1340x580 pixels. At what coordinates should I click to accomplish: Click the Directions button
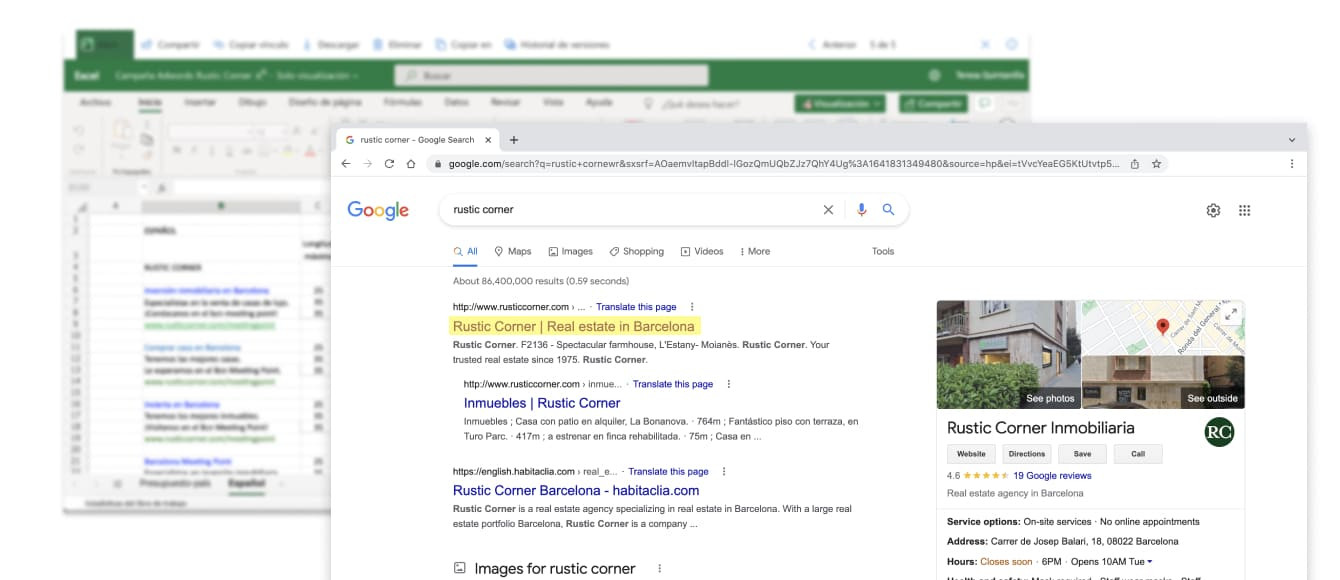(1027, 453)
